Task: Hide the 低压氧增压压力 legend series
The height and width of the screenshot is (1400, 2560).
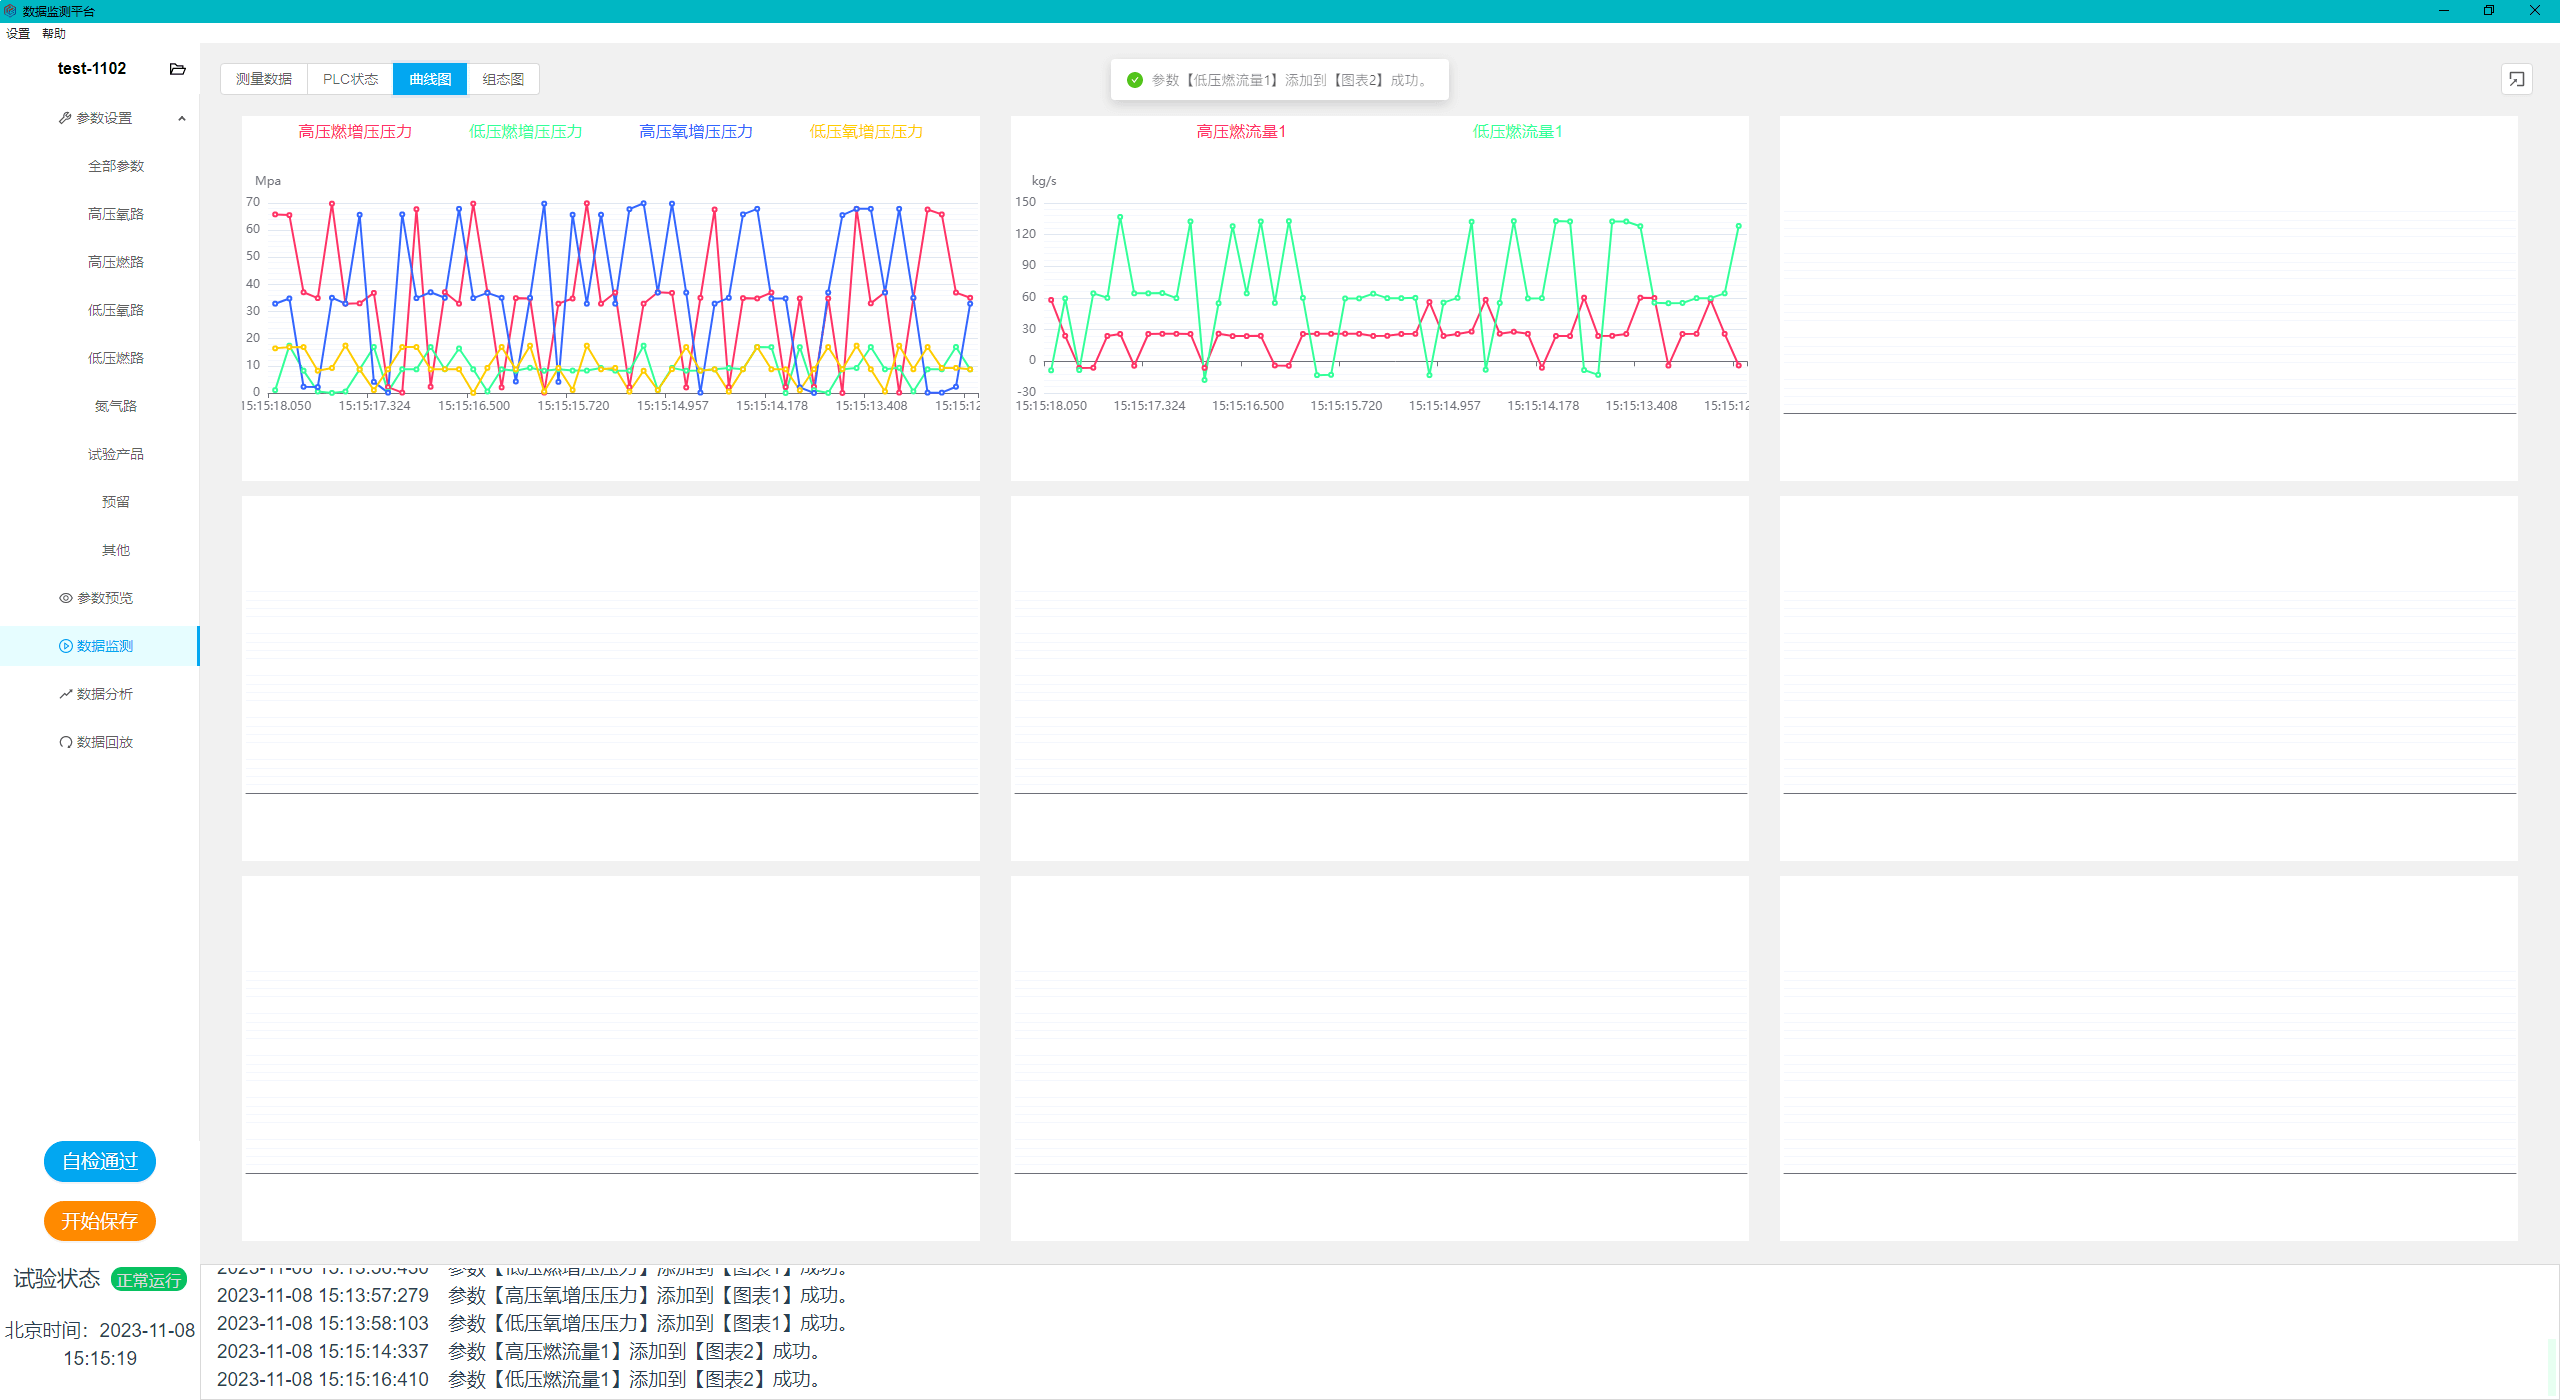Action: point(865,132)
